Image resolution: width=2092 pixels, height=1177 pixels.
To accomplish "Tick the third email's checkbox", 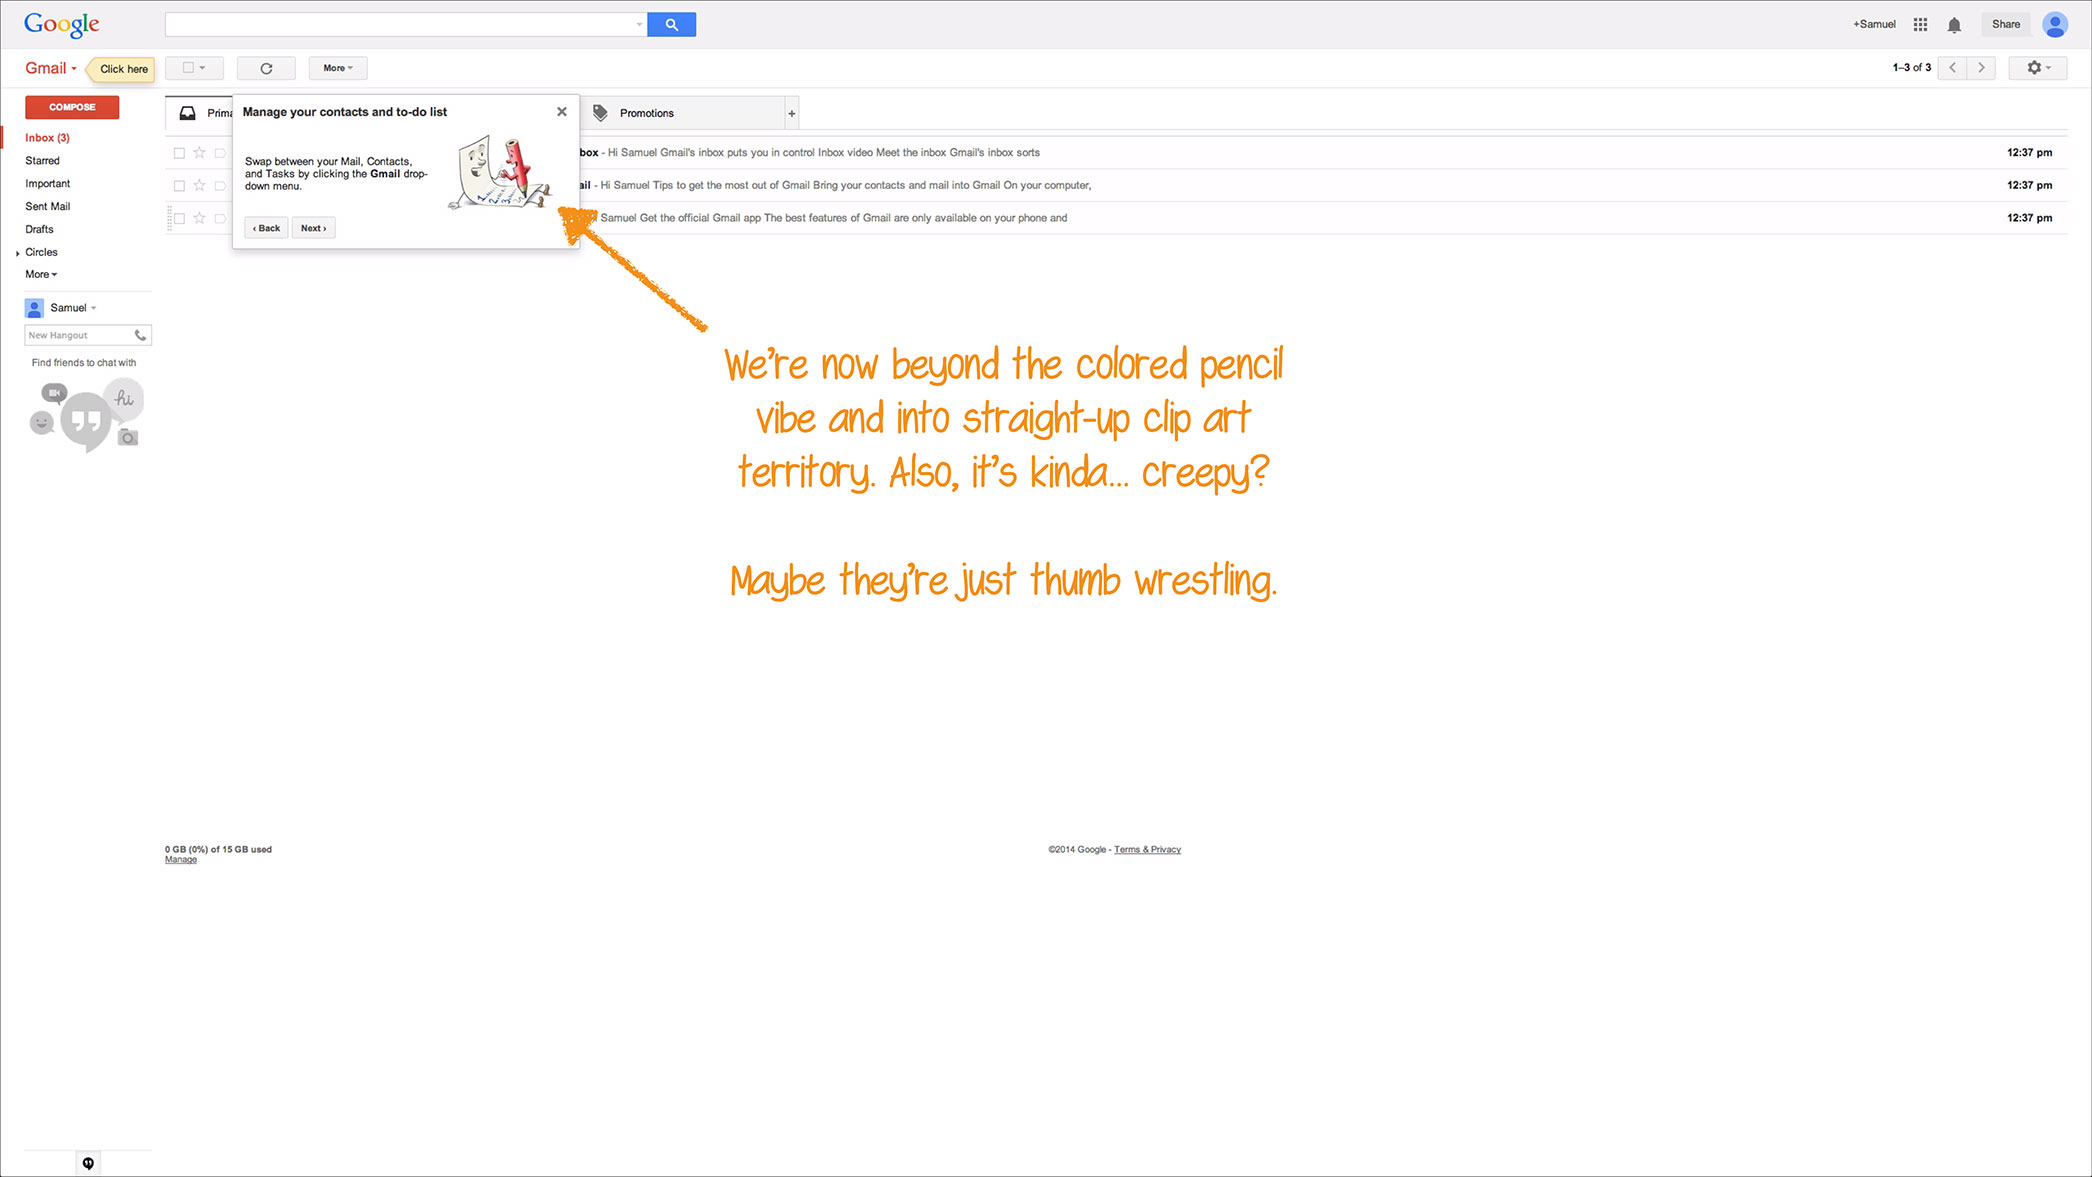I will tap(179, 218).
